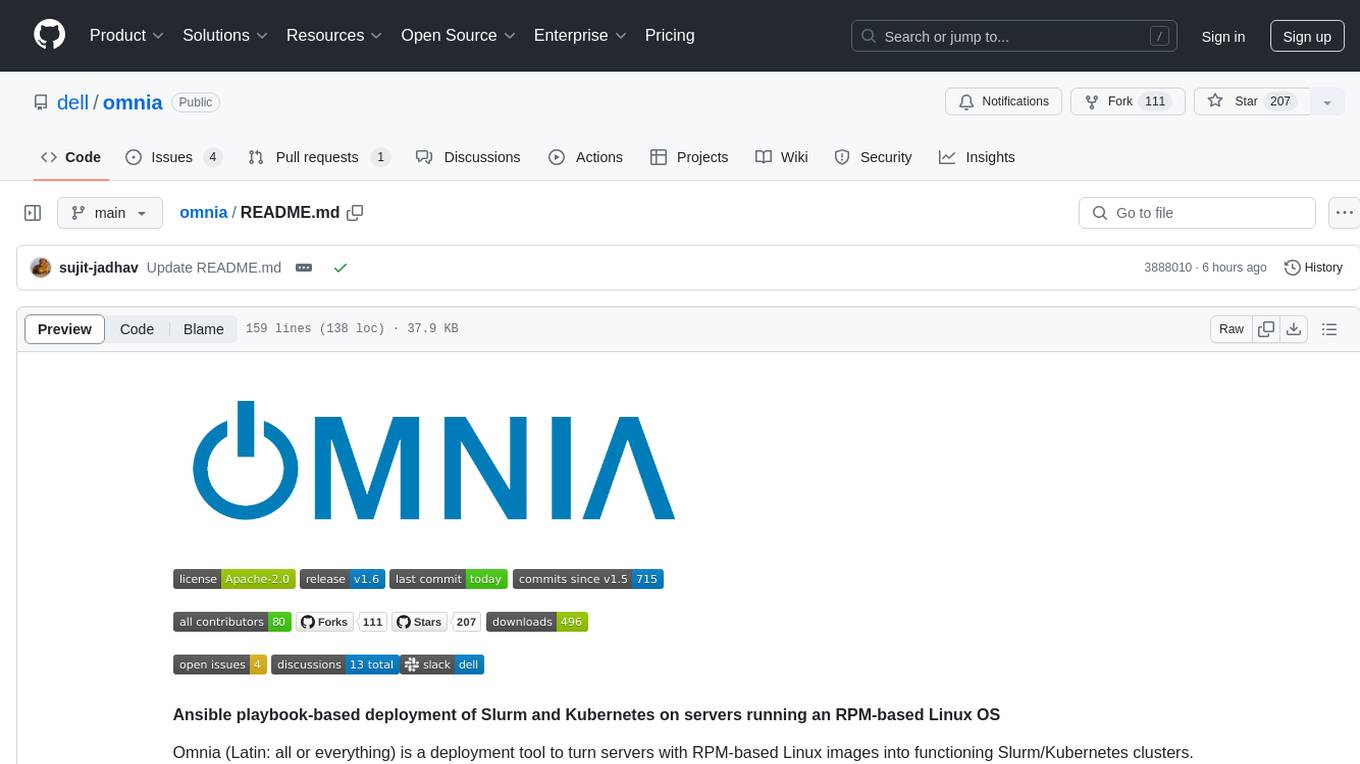Open the open issues 4 badge

(220, 665)
